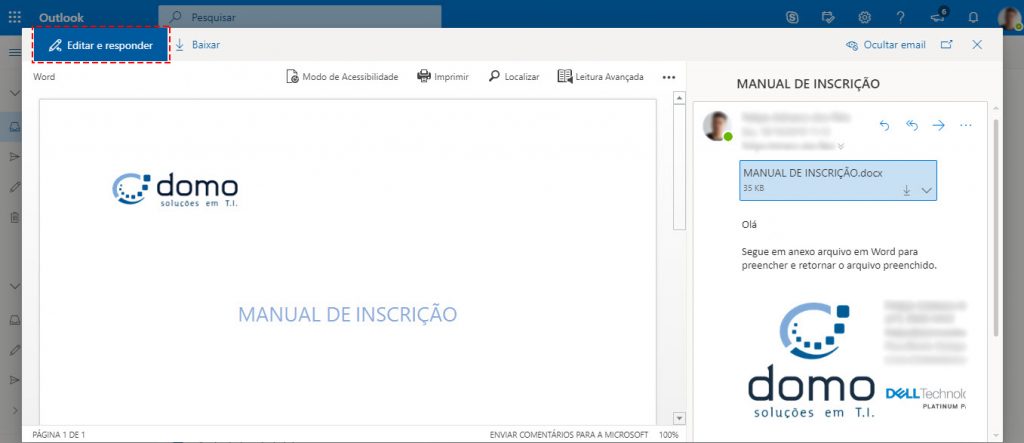1024x443 pixels.
Task: Click the Reply all arrows icon
Action: 912,125
